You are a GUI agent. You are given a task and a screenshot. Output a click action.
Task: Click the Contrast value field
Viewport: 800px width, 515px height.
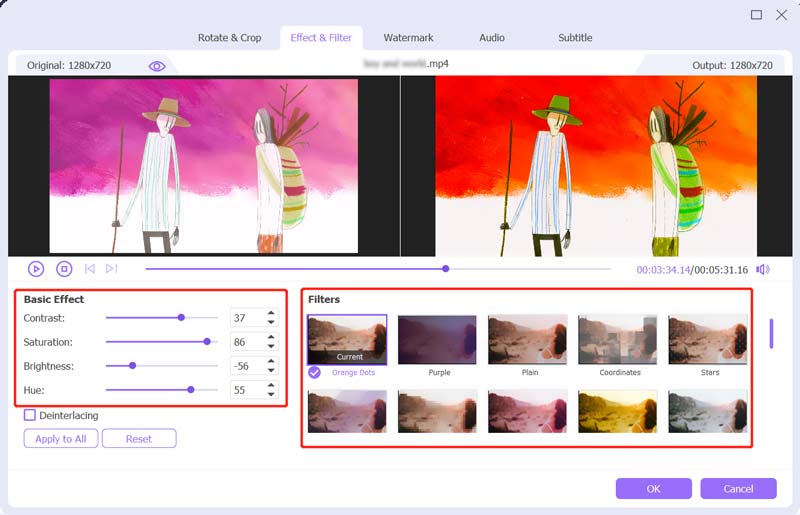tap(248, 317)
